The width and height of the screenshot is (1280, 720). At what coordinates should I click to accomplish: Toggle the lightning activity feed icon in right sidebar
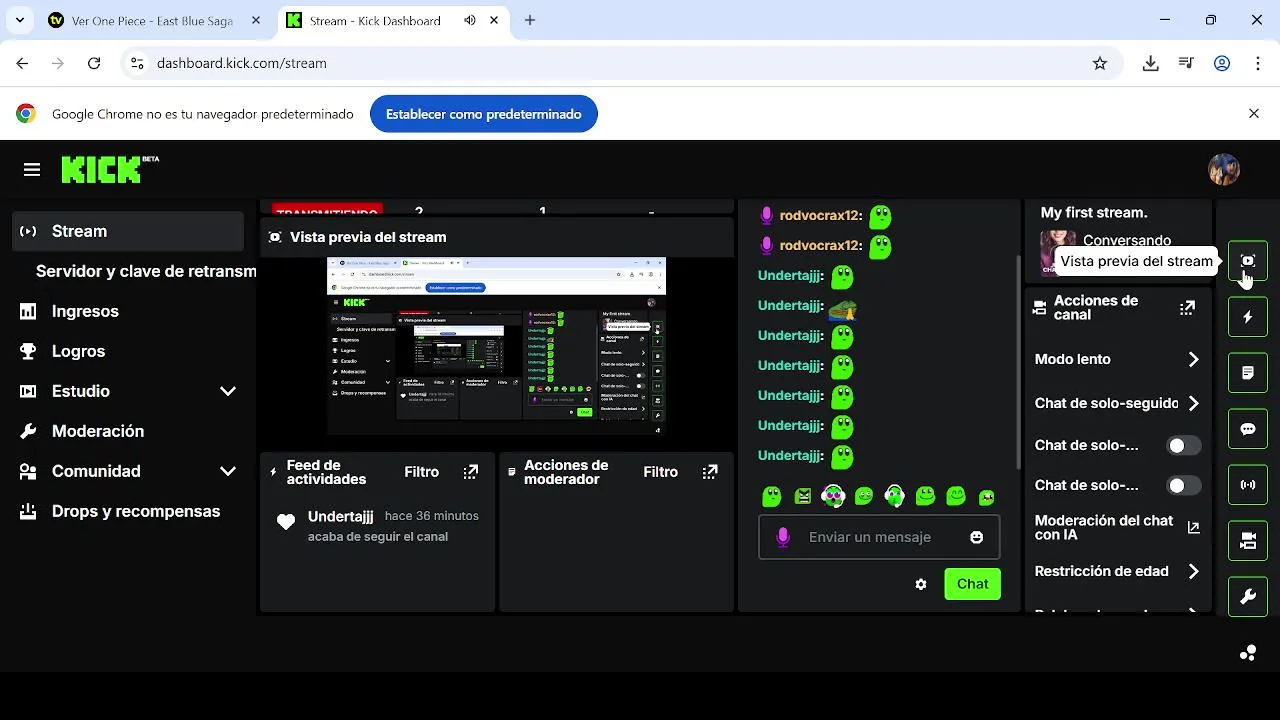tap(1248, 317)
